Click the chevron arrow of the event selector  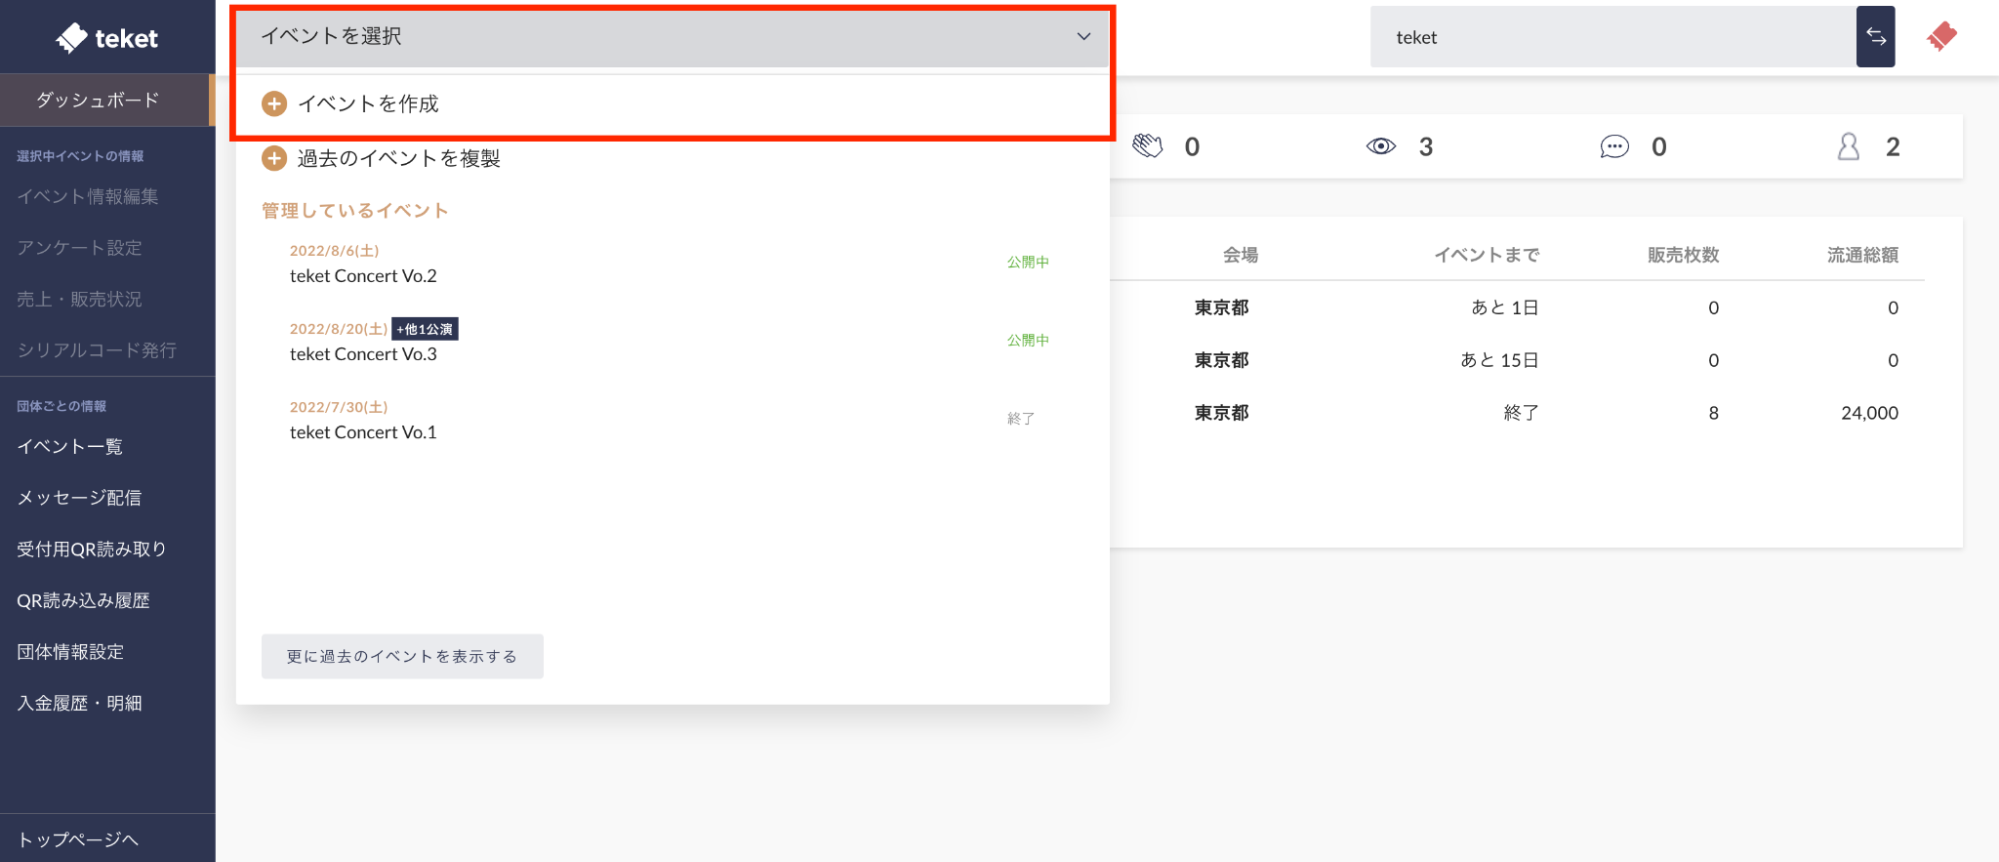[x=1083, y=37]
